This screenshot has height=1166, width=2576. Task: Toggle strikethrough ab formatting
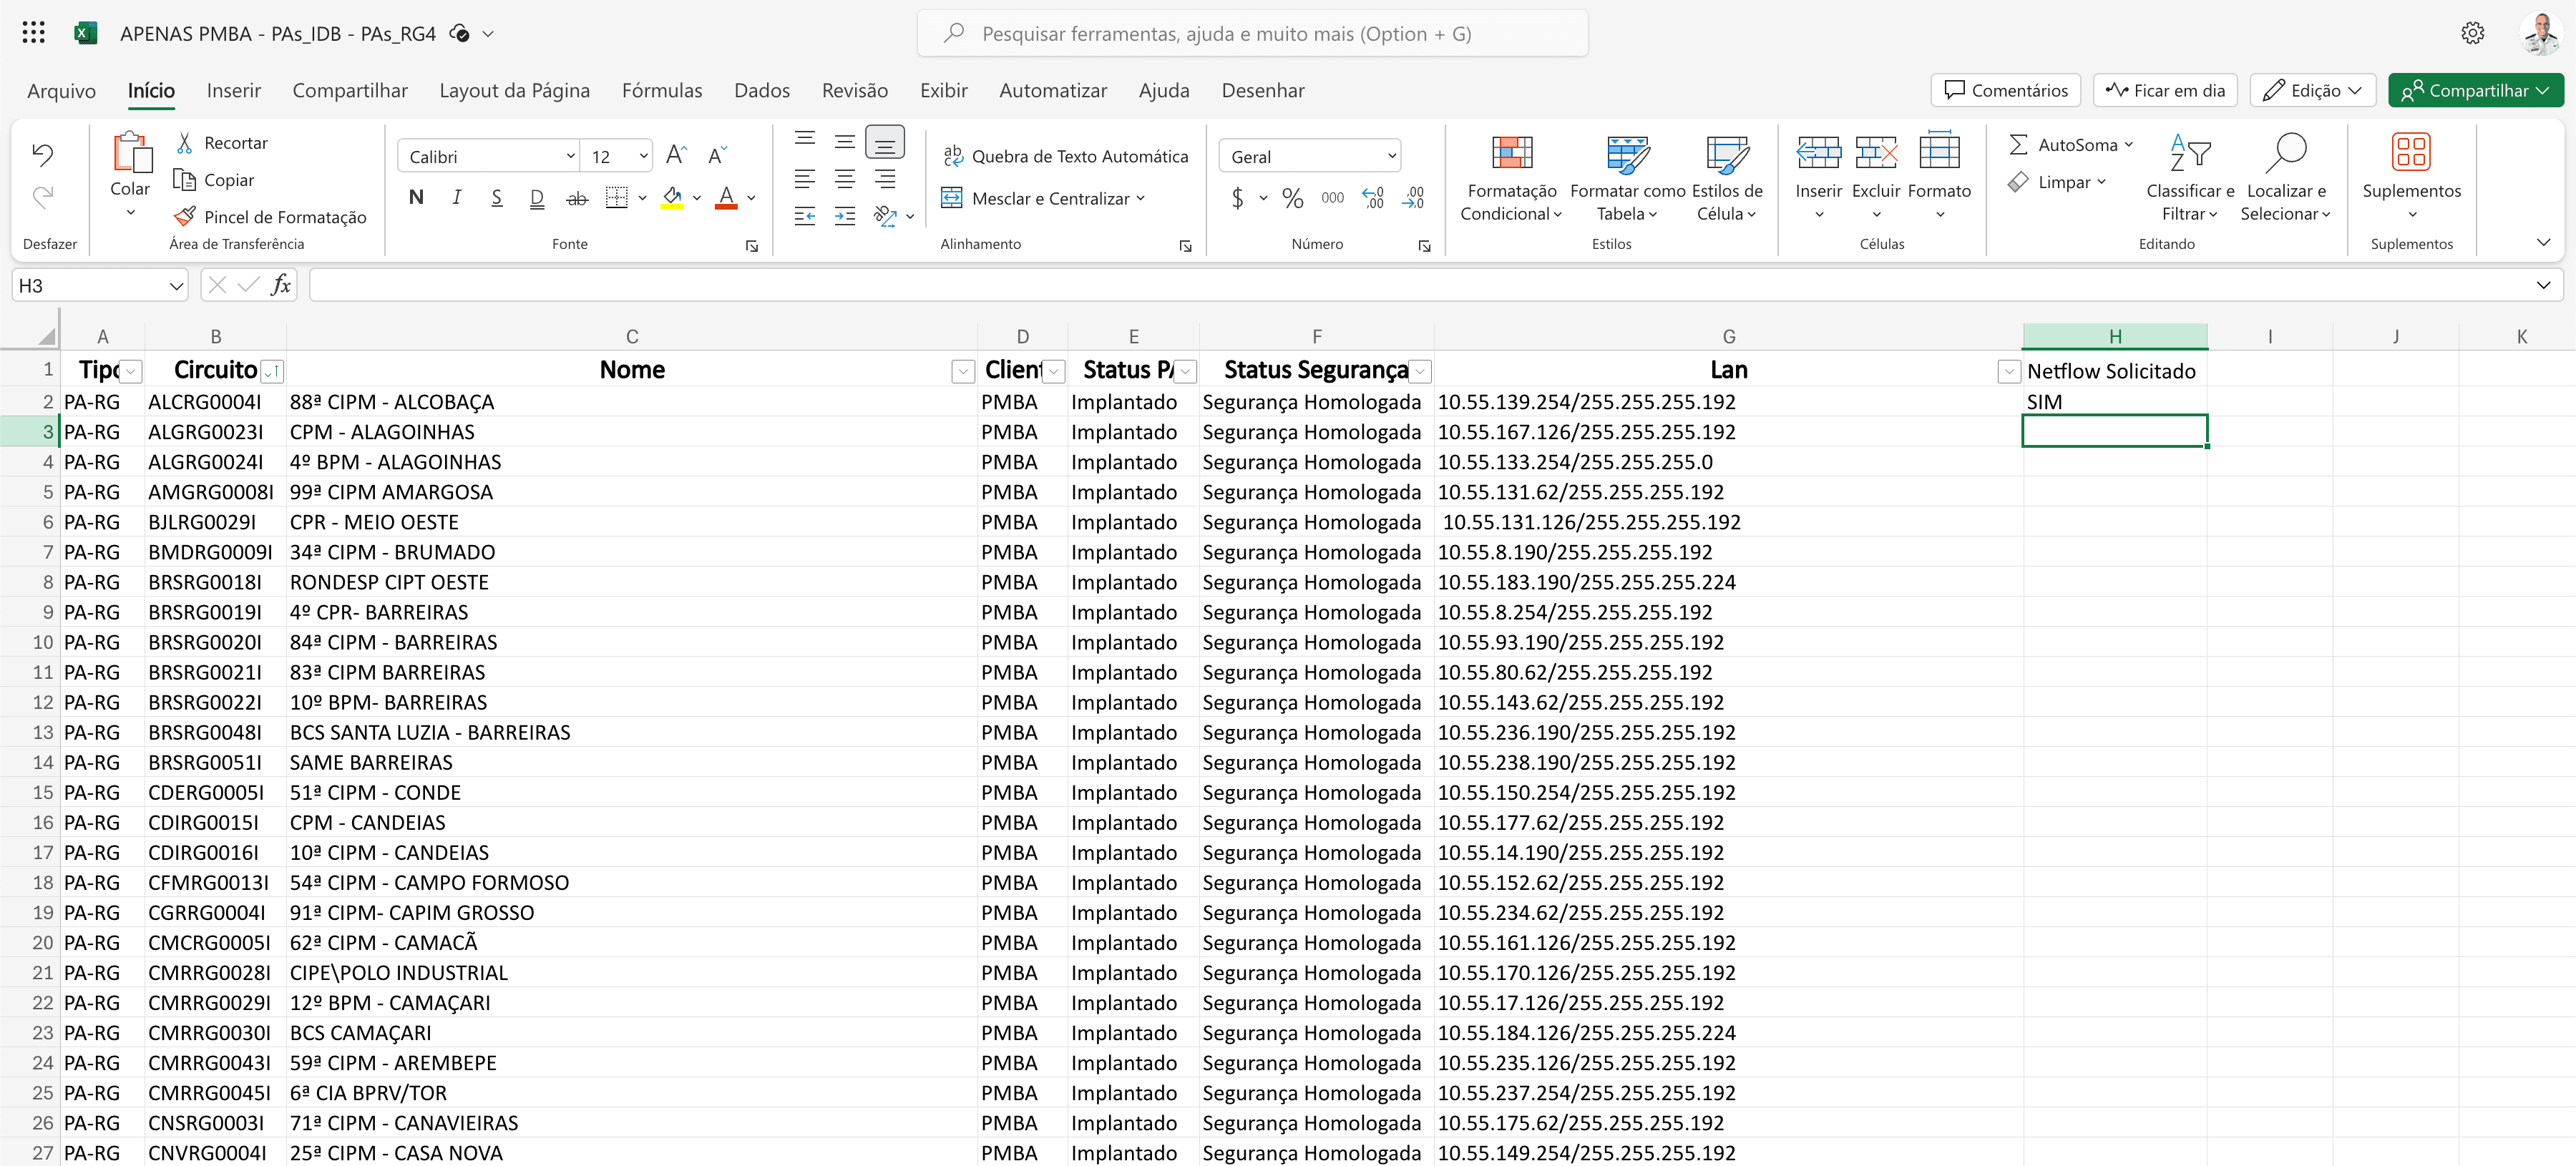(x=577, y=198)
